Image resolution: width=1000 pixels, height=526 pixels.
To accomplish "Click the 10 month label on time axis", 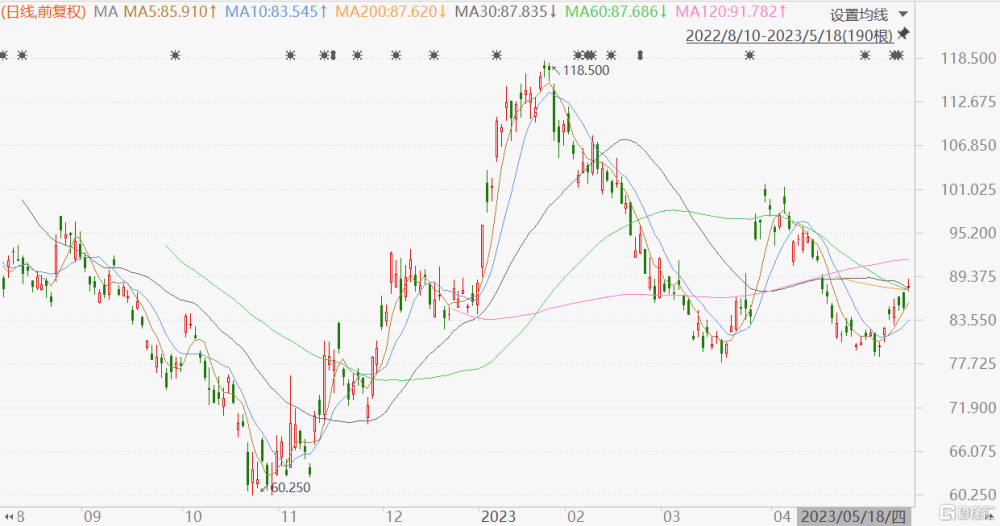I will (x=193, y=516).
